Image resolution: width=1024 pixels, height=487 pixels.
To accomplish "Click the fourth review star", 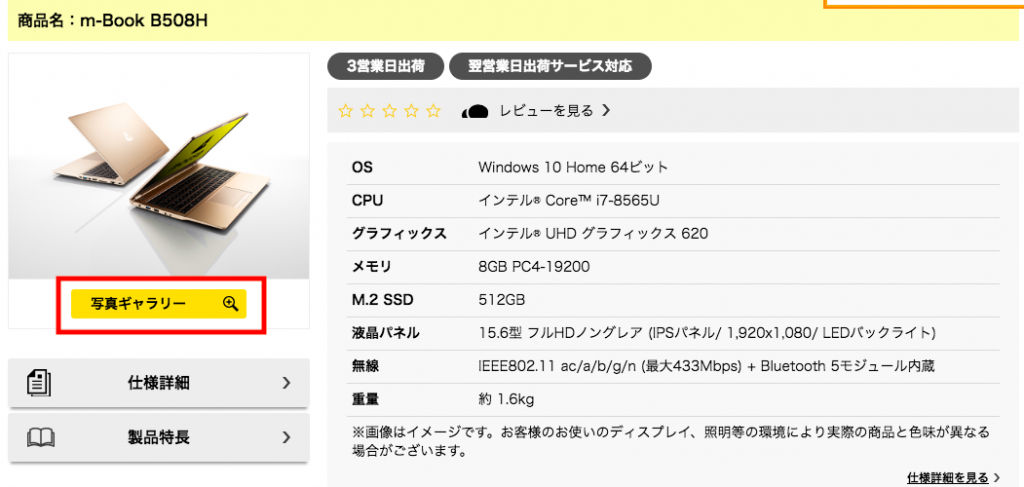I will (411, 111).
